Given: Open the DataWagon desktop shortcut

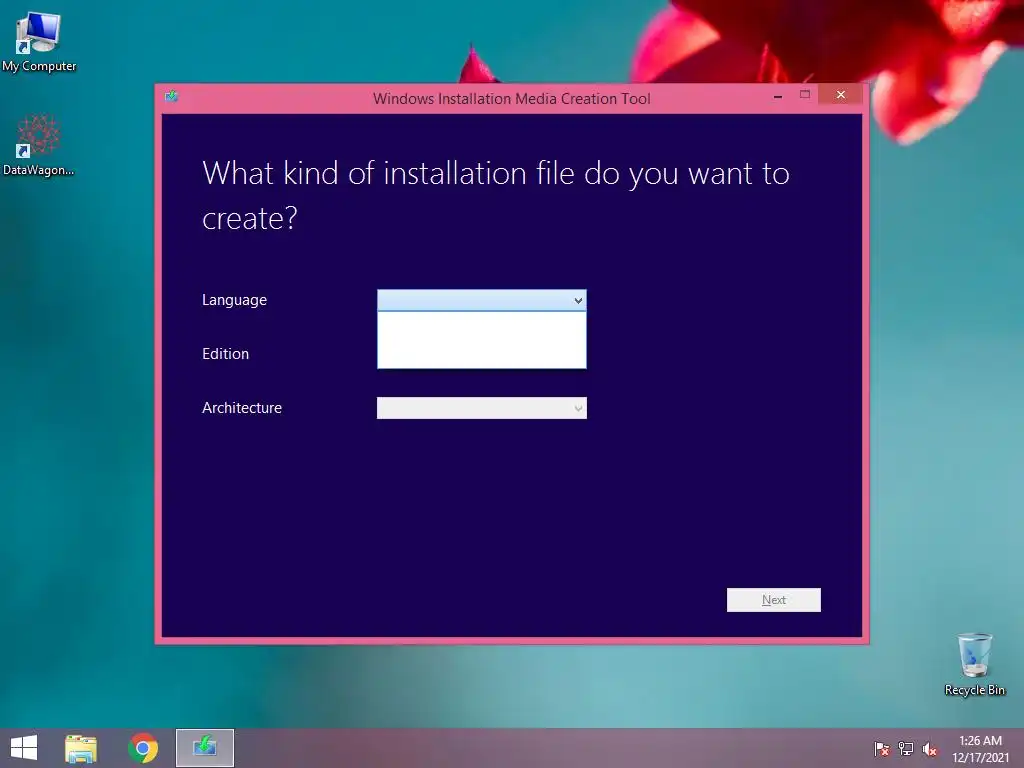Looking at the screenshot, I should click(x=38, y=145).
